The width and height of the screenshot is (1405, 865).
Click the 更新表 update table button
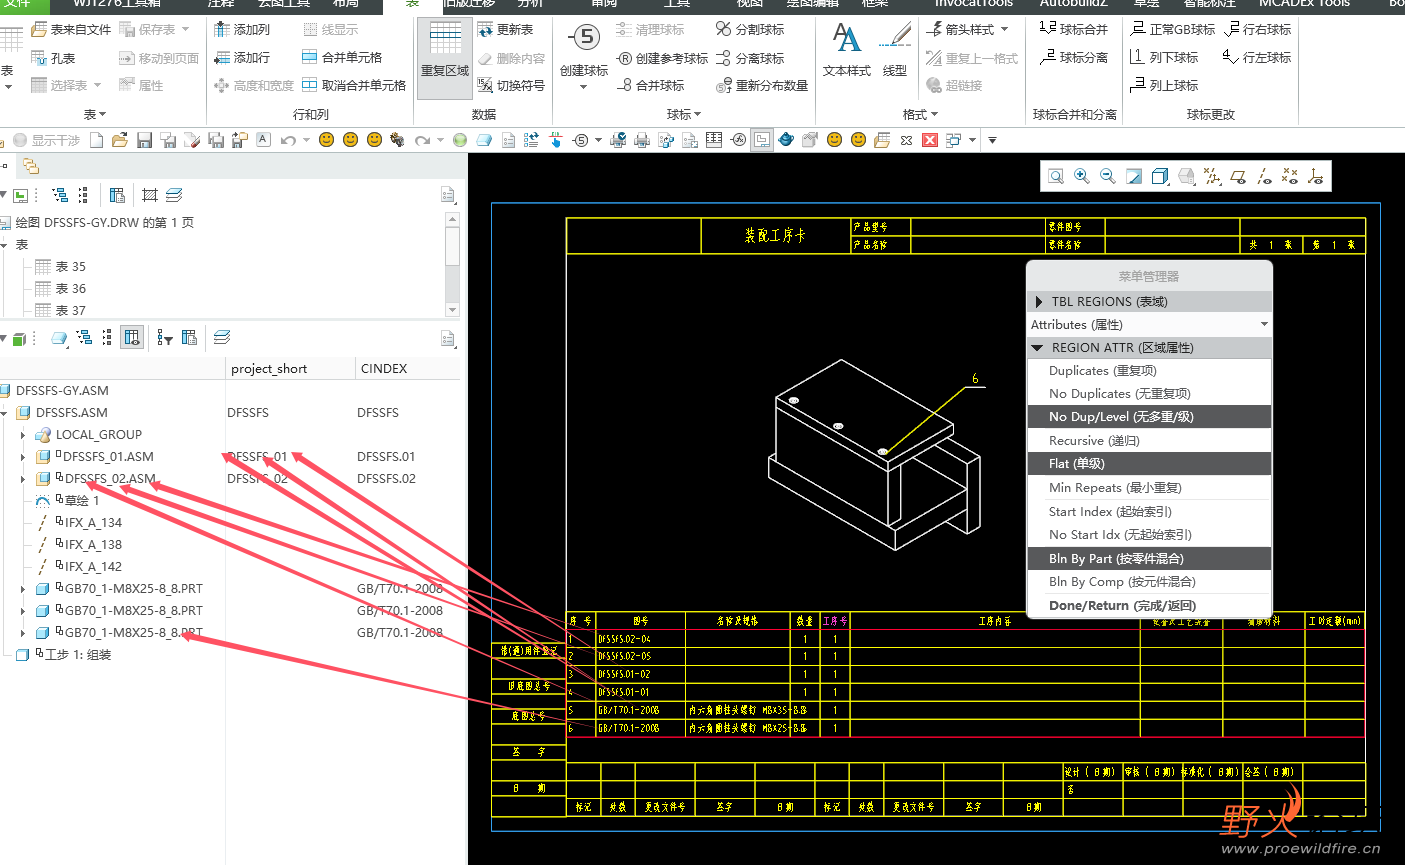[x=506, y=30]
